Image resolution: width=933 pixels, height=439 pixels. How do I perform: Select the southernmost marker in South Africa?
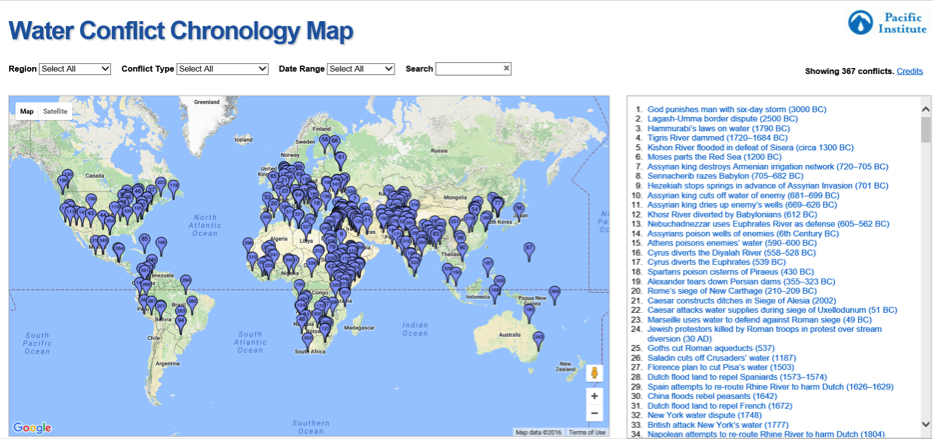tap(307, 341)
